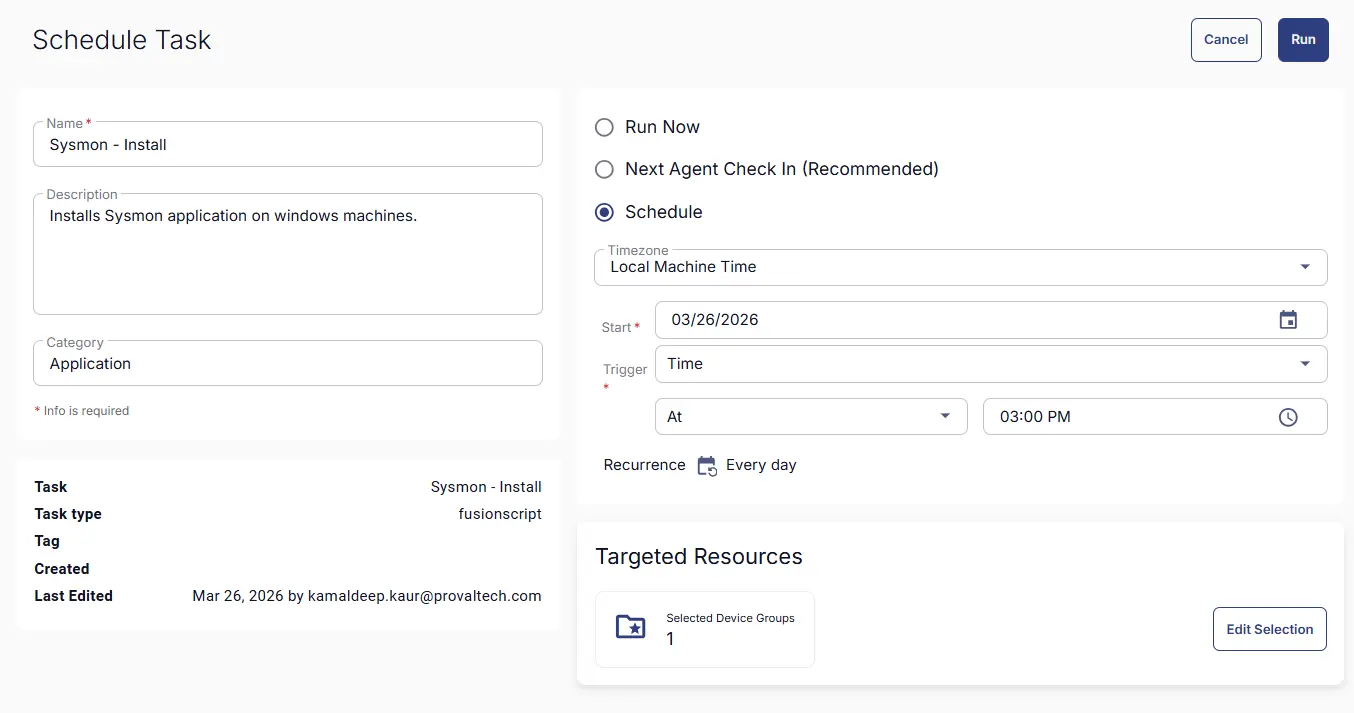Select the Run Now radio option
Viewport: 1354px width, 713px height.
(604, 127)
